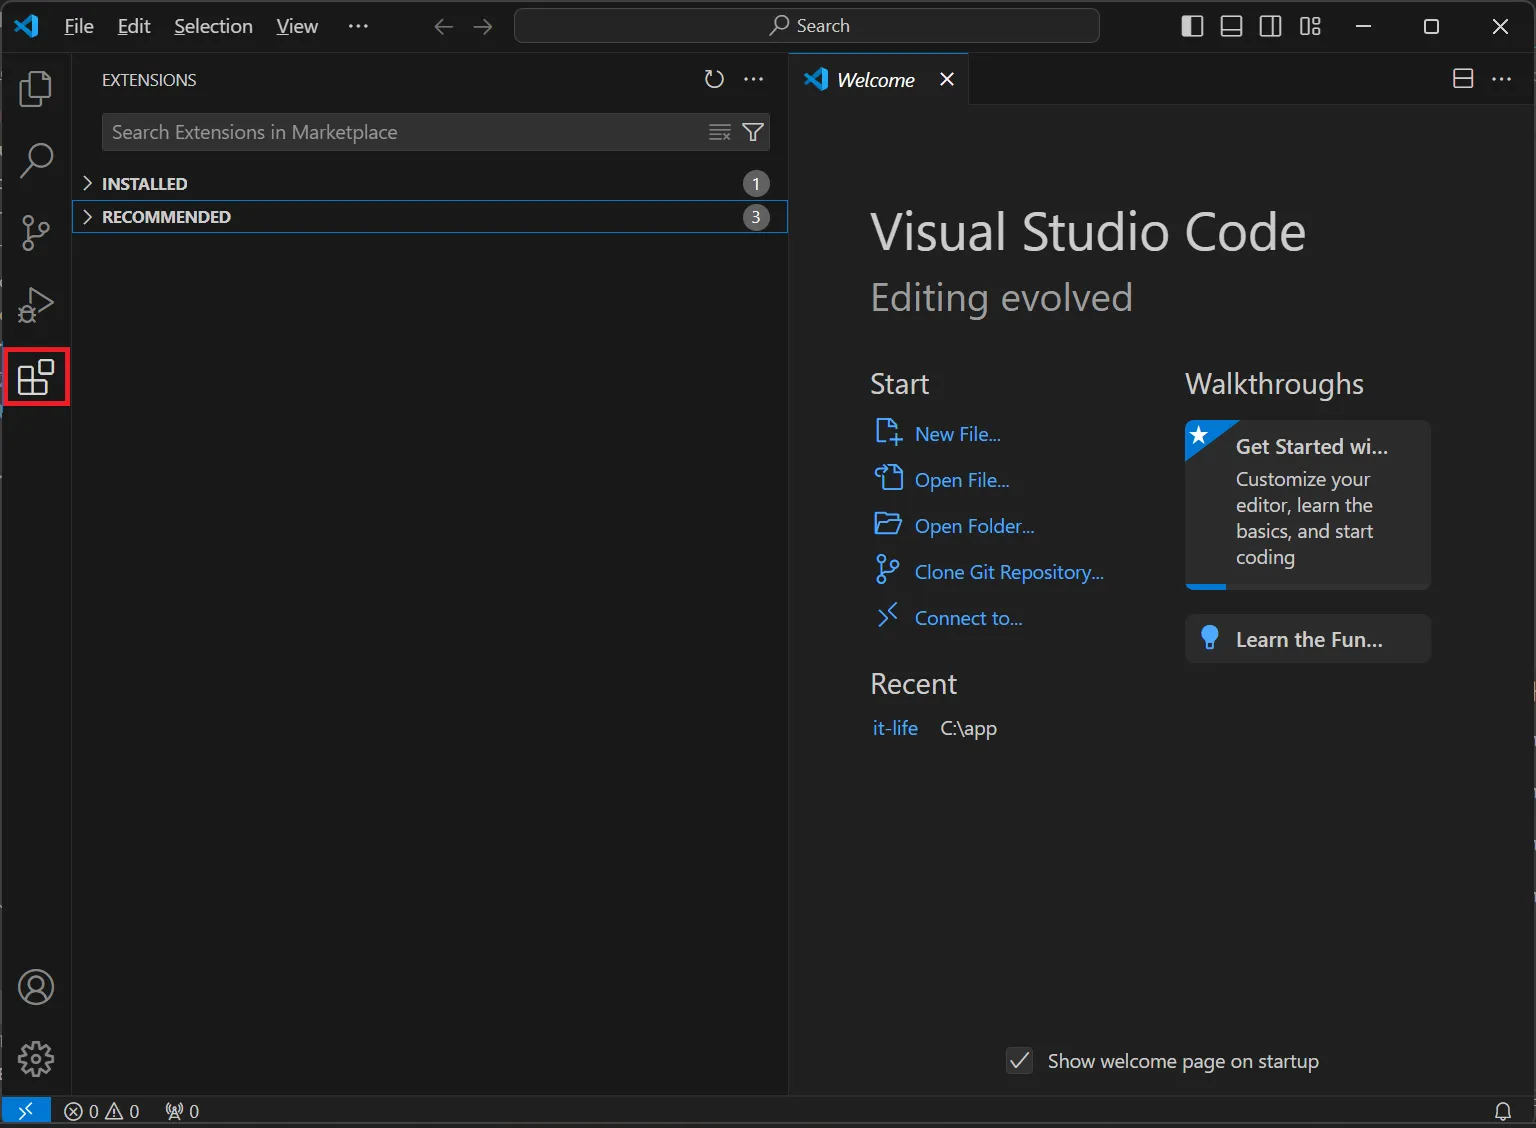
Task: Toggle primary side bar layout icon
Action: (x=1192, y=26)
